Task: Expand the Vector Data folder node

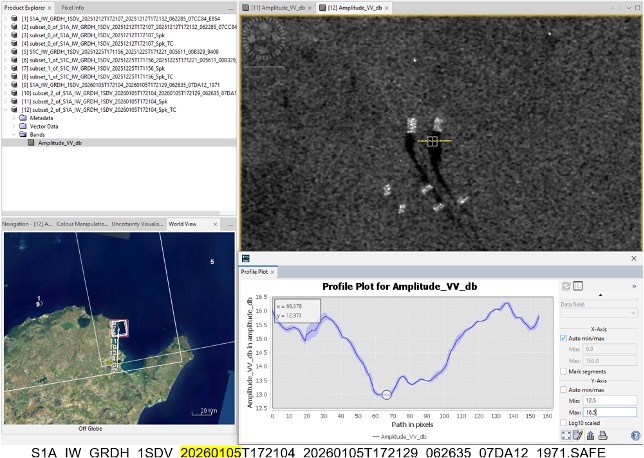Action: (14, 126)
